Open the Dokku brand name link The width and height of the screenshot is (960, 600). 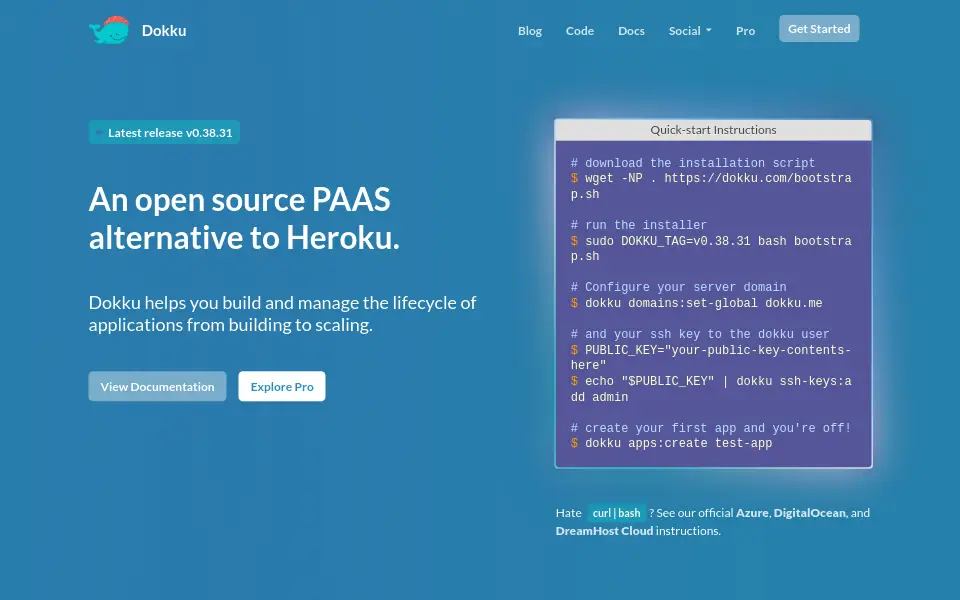(164, 31)
